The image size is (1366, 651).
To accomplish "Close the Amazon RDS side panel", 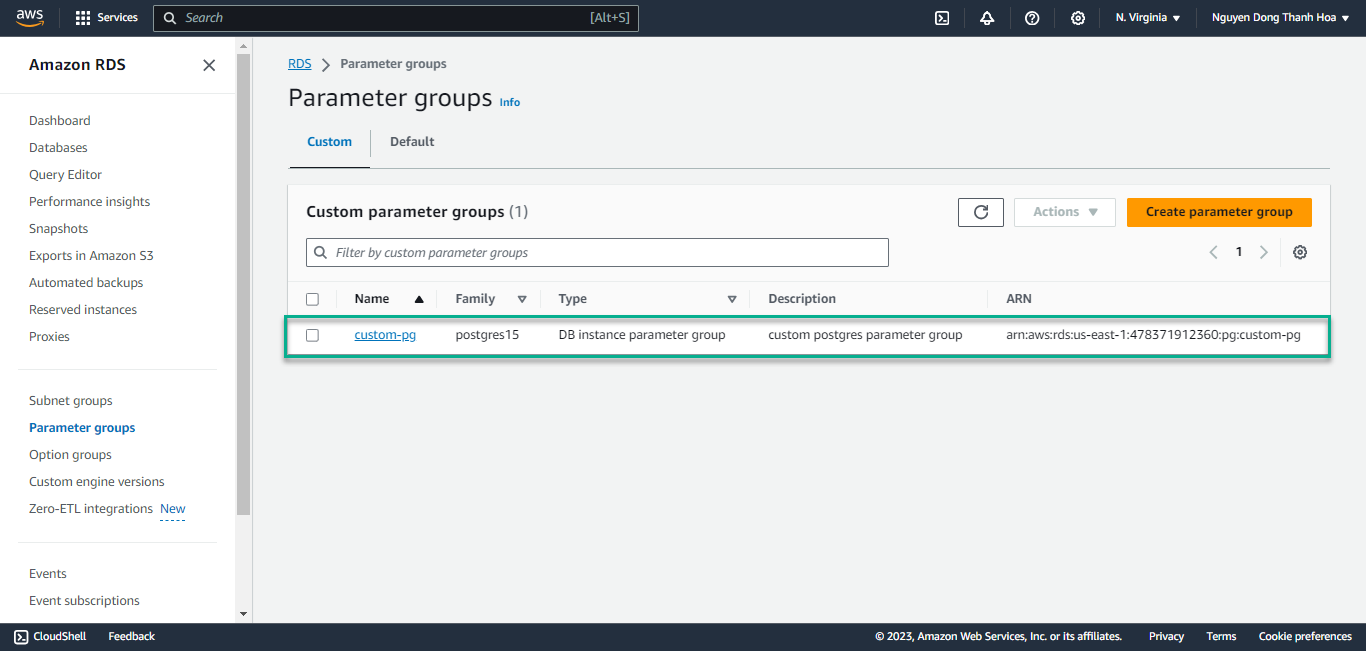I will pos(209,65).
